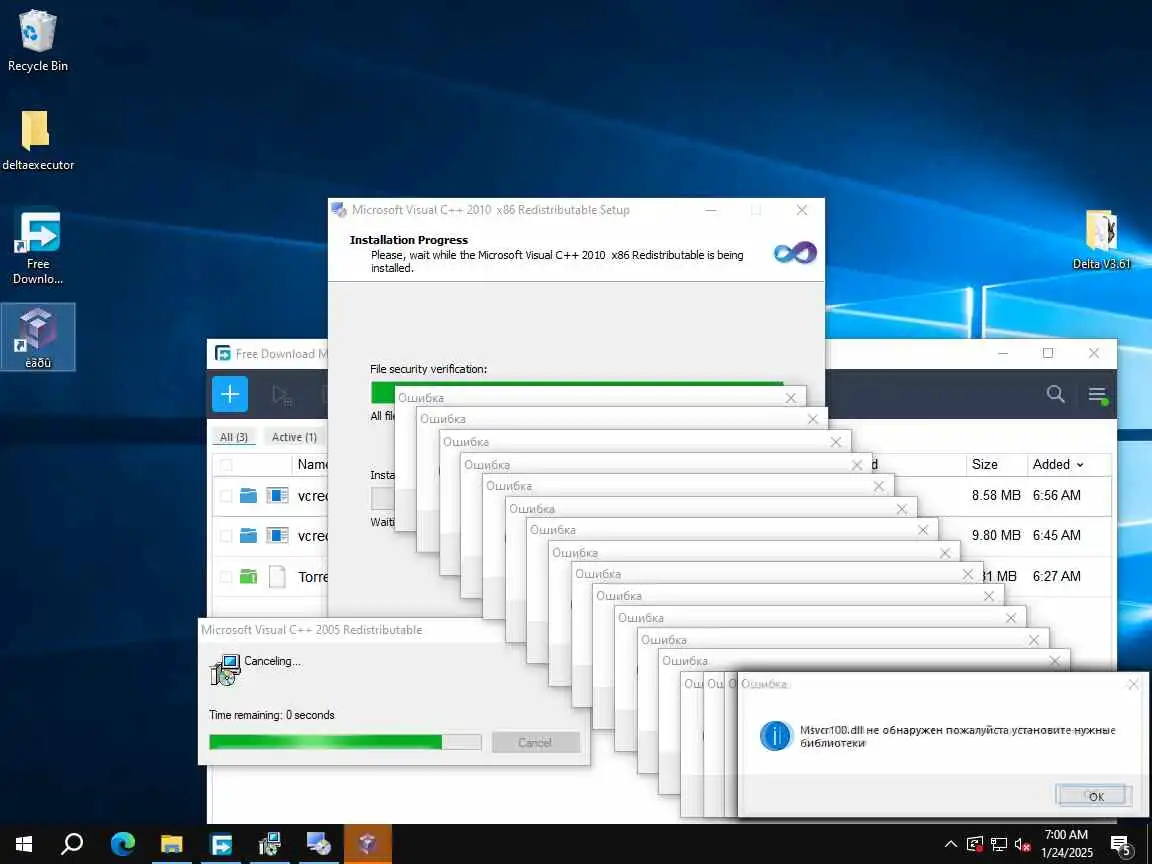Click the Visual C++ 2005 progress bar
1152x864 pixels.
coord(345,742)
